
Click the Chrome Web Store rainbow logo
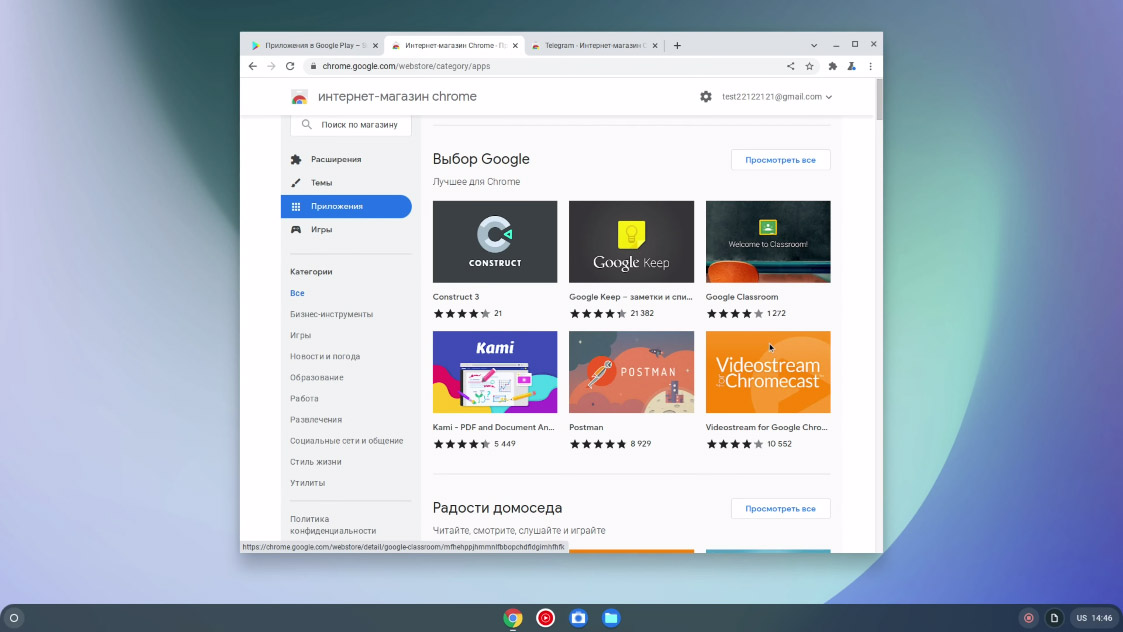click(x=299, y=97)
